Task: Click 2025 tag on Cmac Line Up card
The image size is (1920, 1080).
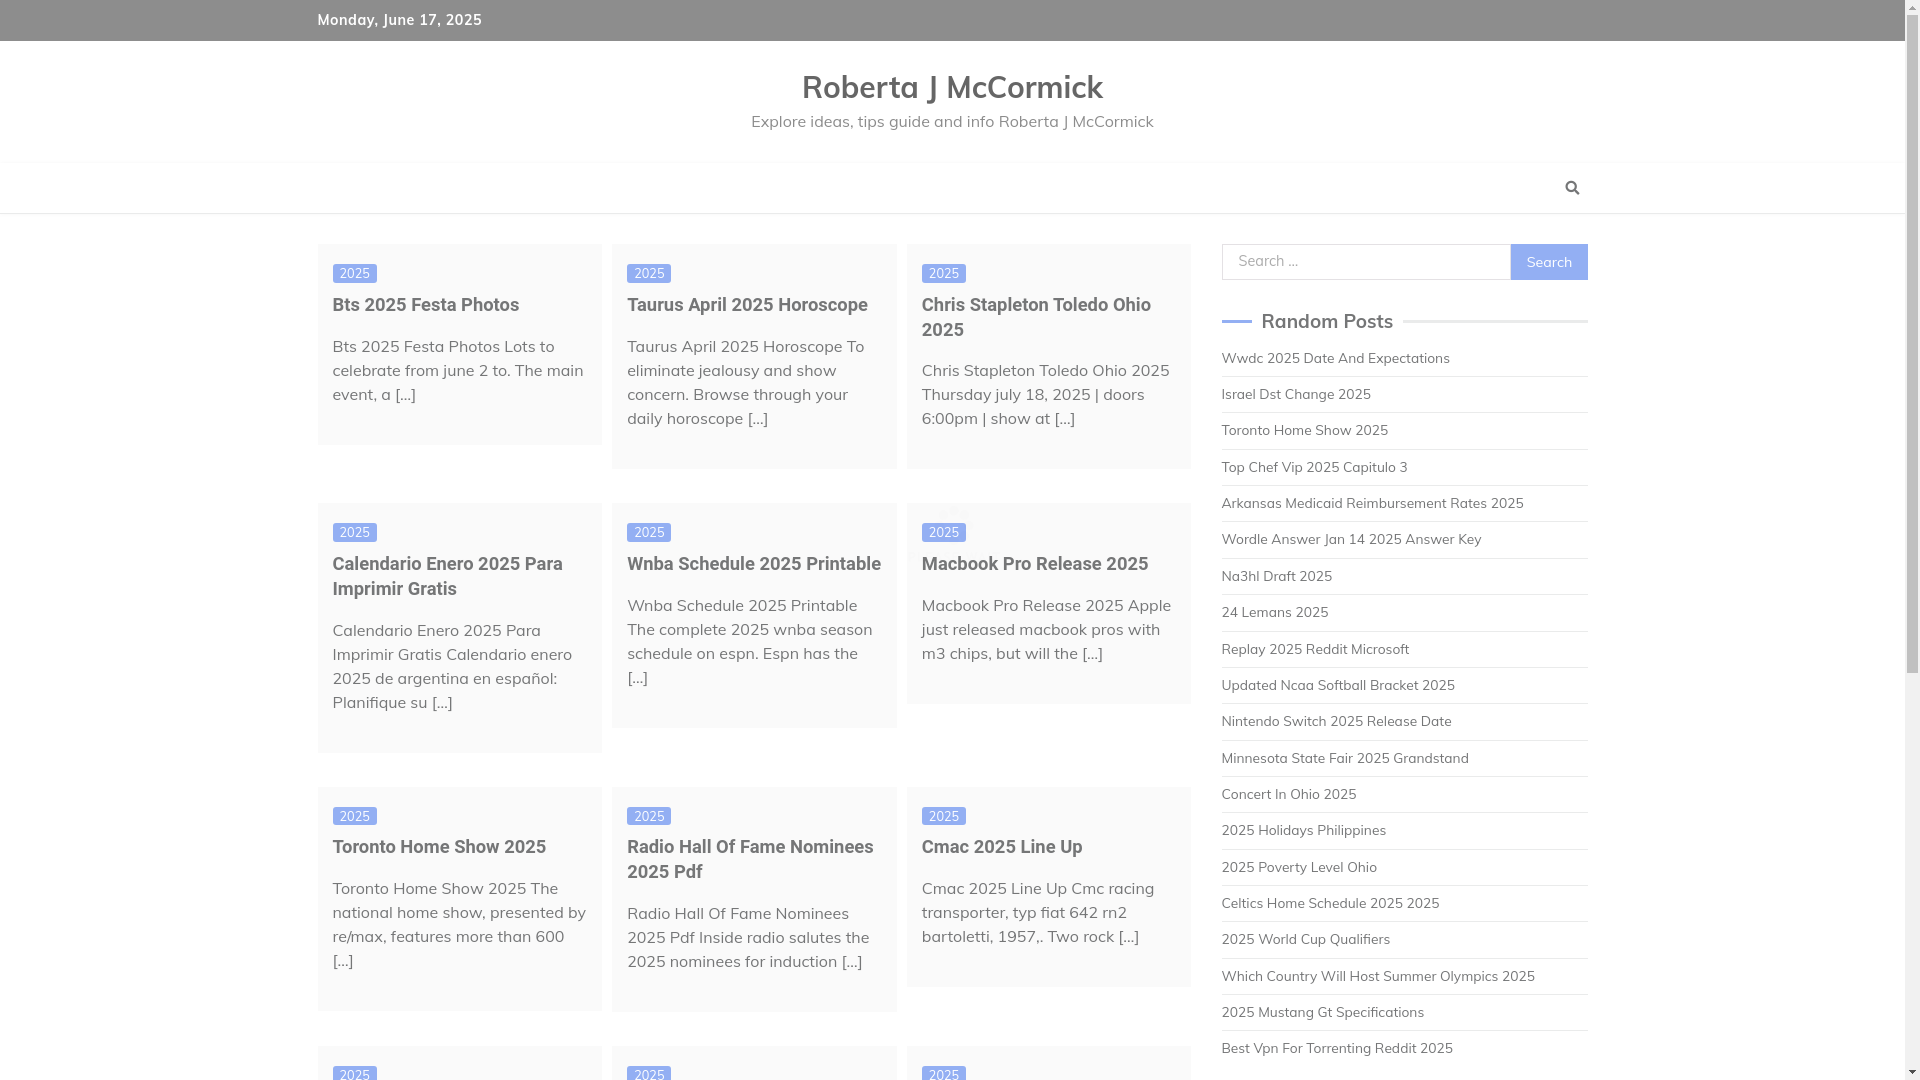Action: (944, 816)
